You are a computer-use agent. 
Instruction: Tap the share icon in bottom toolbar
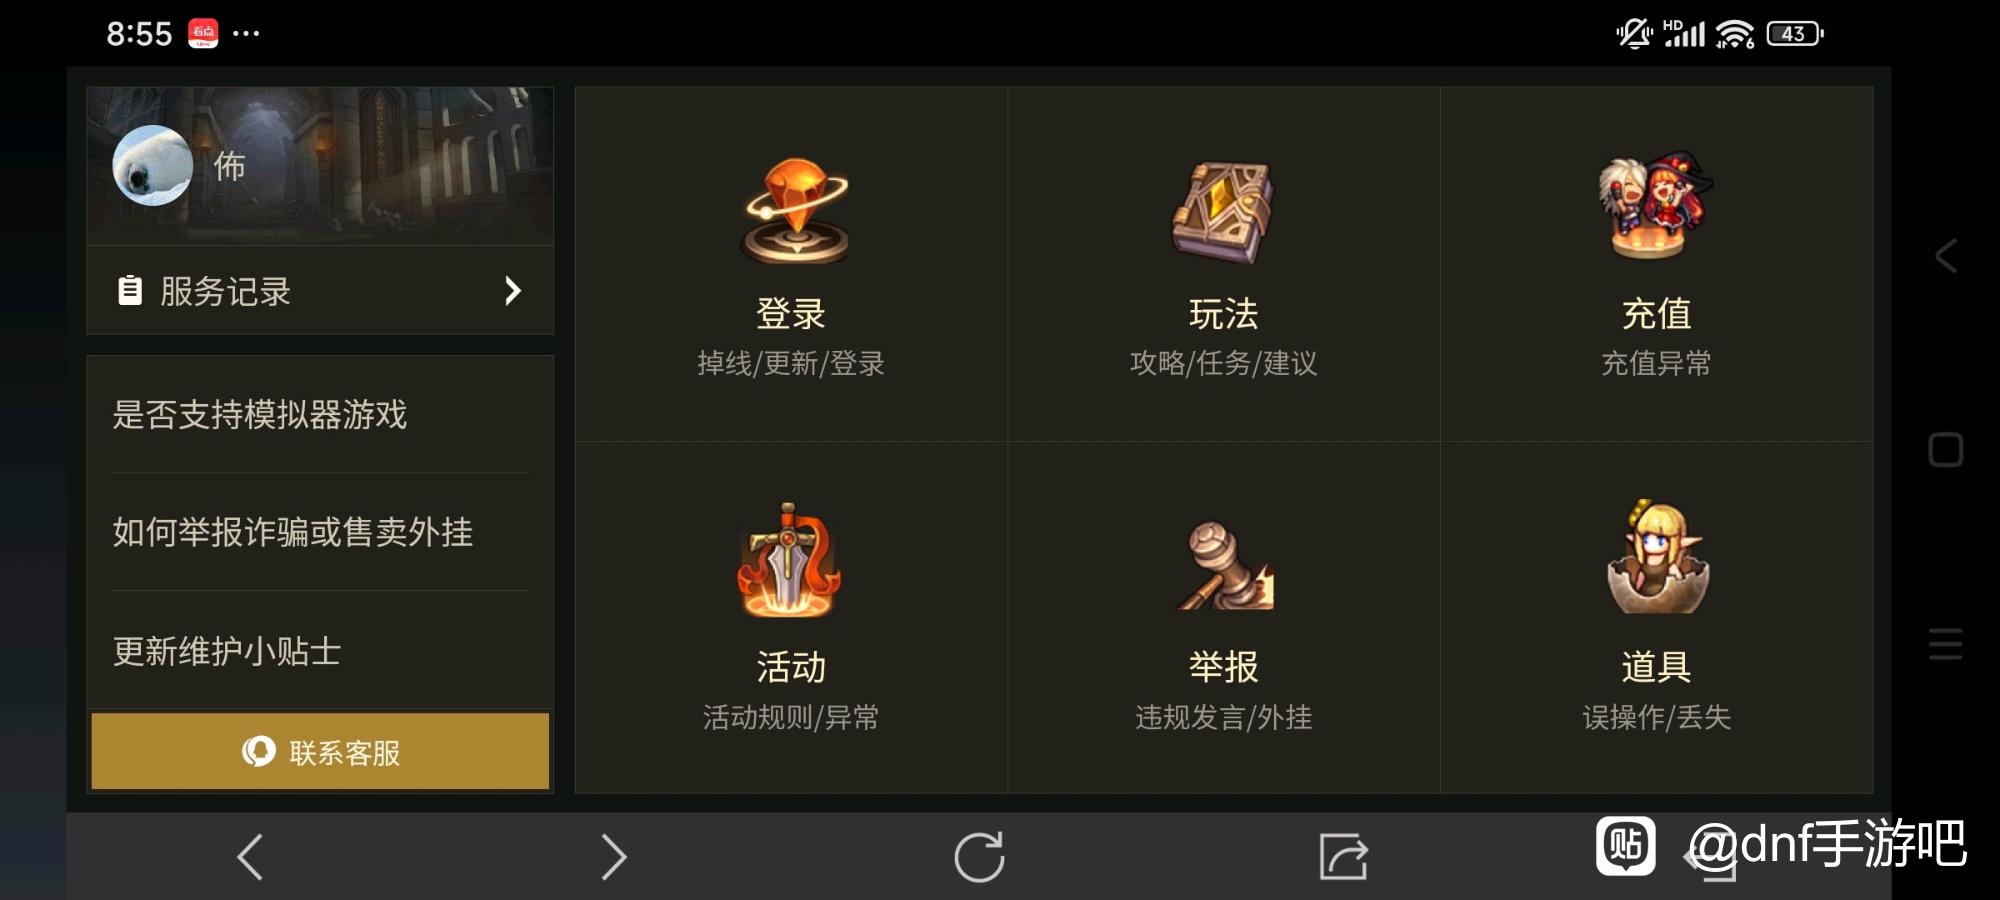[x=1343, y=857]
